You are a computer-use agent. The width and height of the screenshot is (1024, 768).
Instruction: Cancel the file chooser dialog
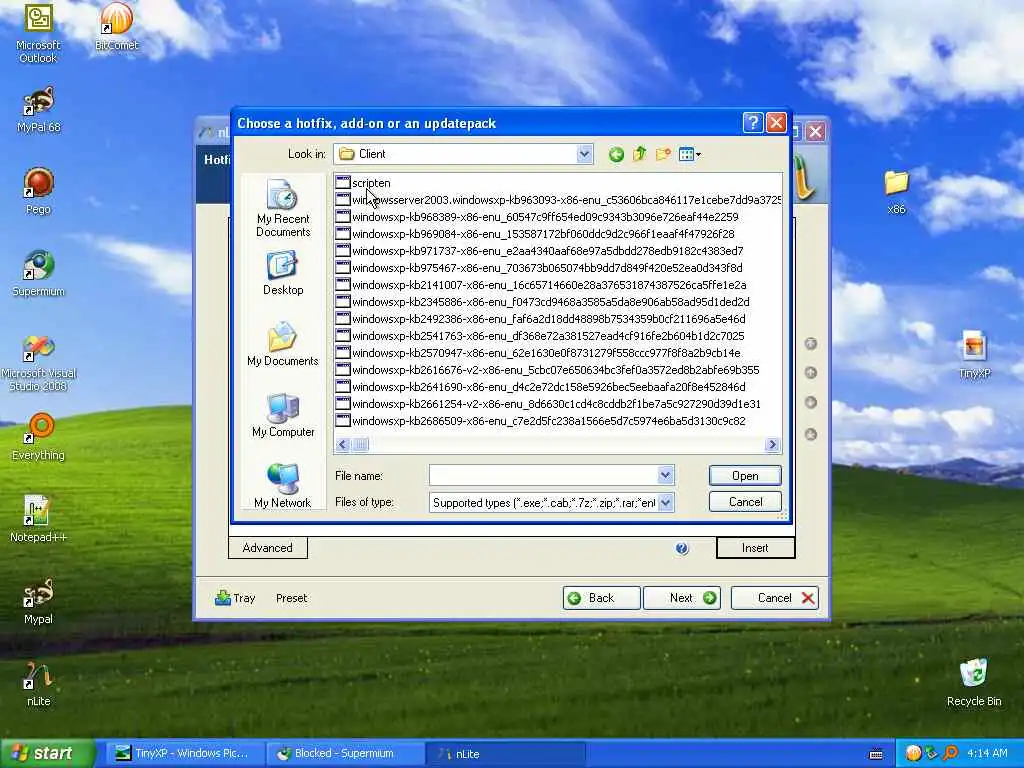tap(745, 502)
